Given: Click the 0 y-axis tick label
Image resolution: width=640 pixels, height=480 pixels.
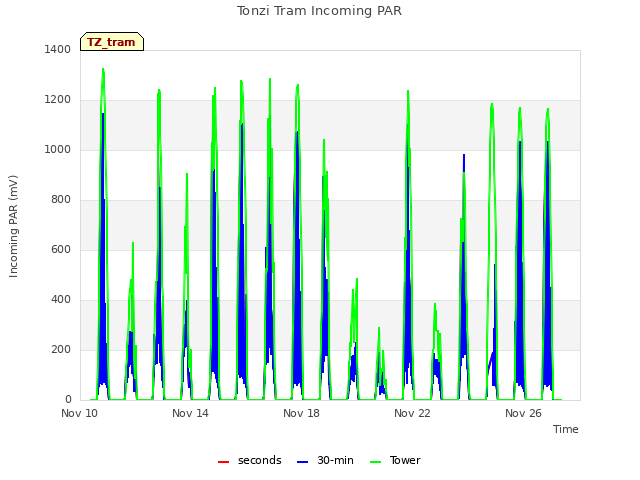Looking at the screenshot, I should (68, 399).
